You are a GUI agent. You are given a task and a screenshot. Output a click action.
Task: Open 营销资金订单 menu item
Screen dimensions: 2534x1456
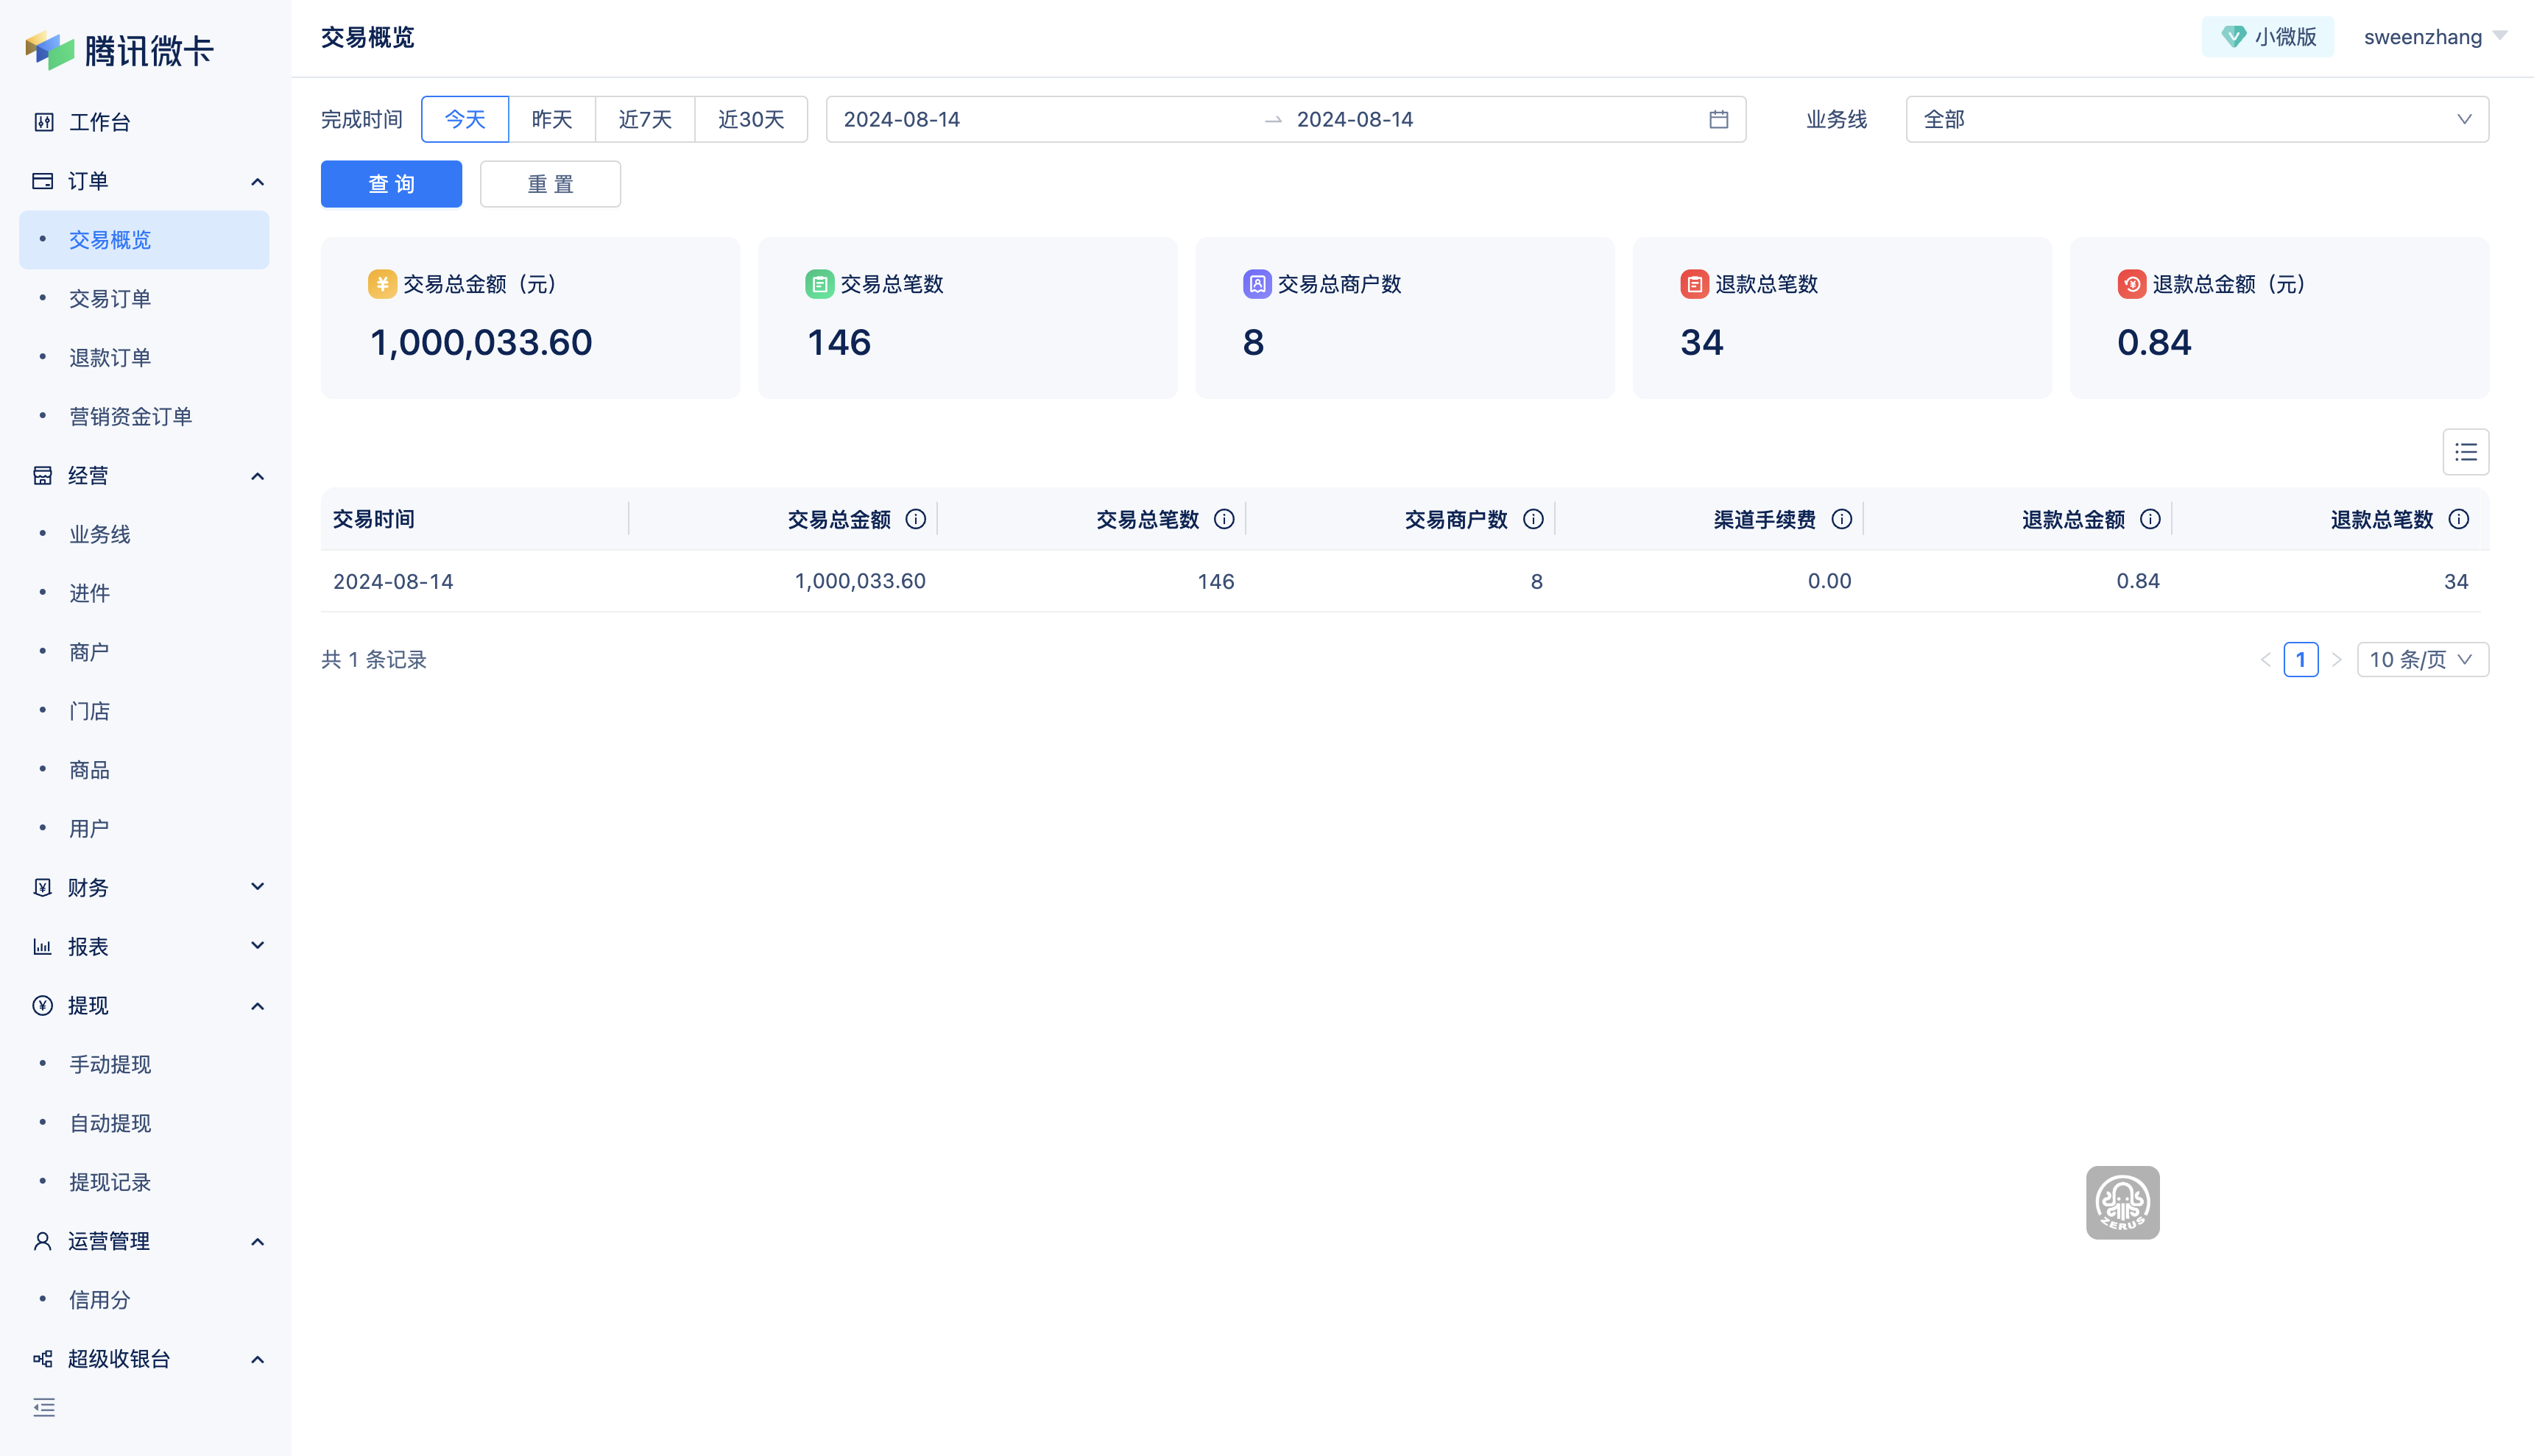click(x=144, y=417)
